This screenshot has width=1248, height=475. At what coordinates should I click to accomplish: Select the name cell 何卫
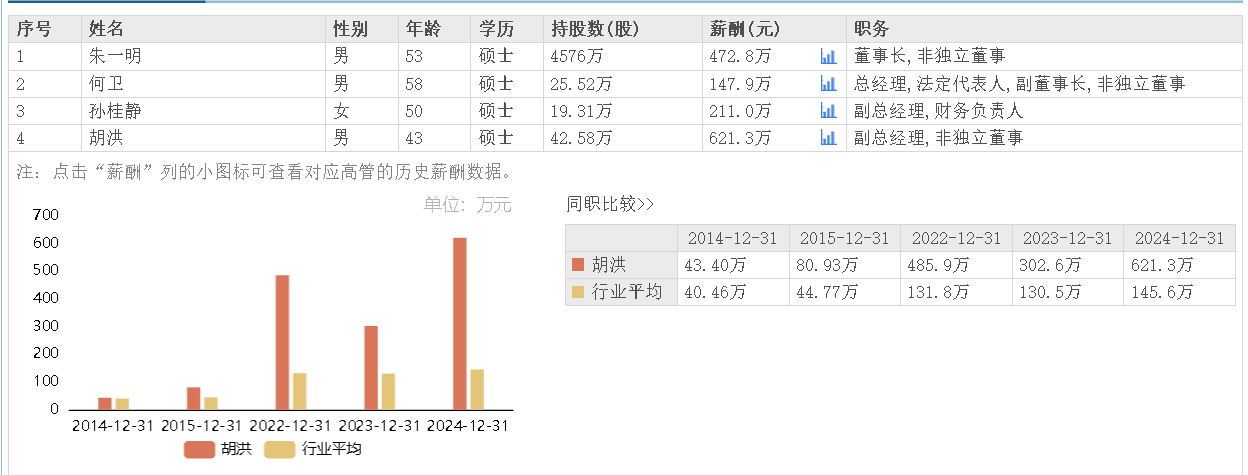106,84
